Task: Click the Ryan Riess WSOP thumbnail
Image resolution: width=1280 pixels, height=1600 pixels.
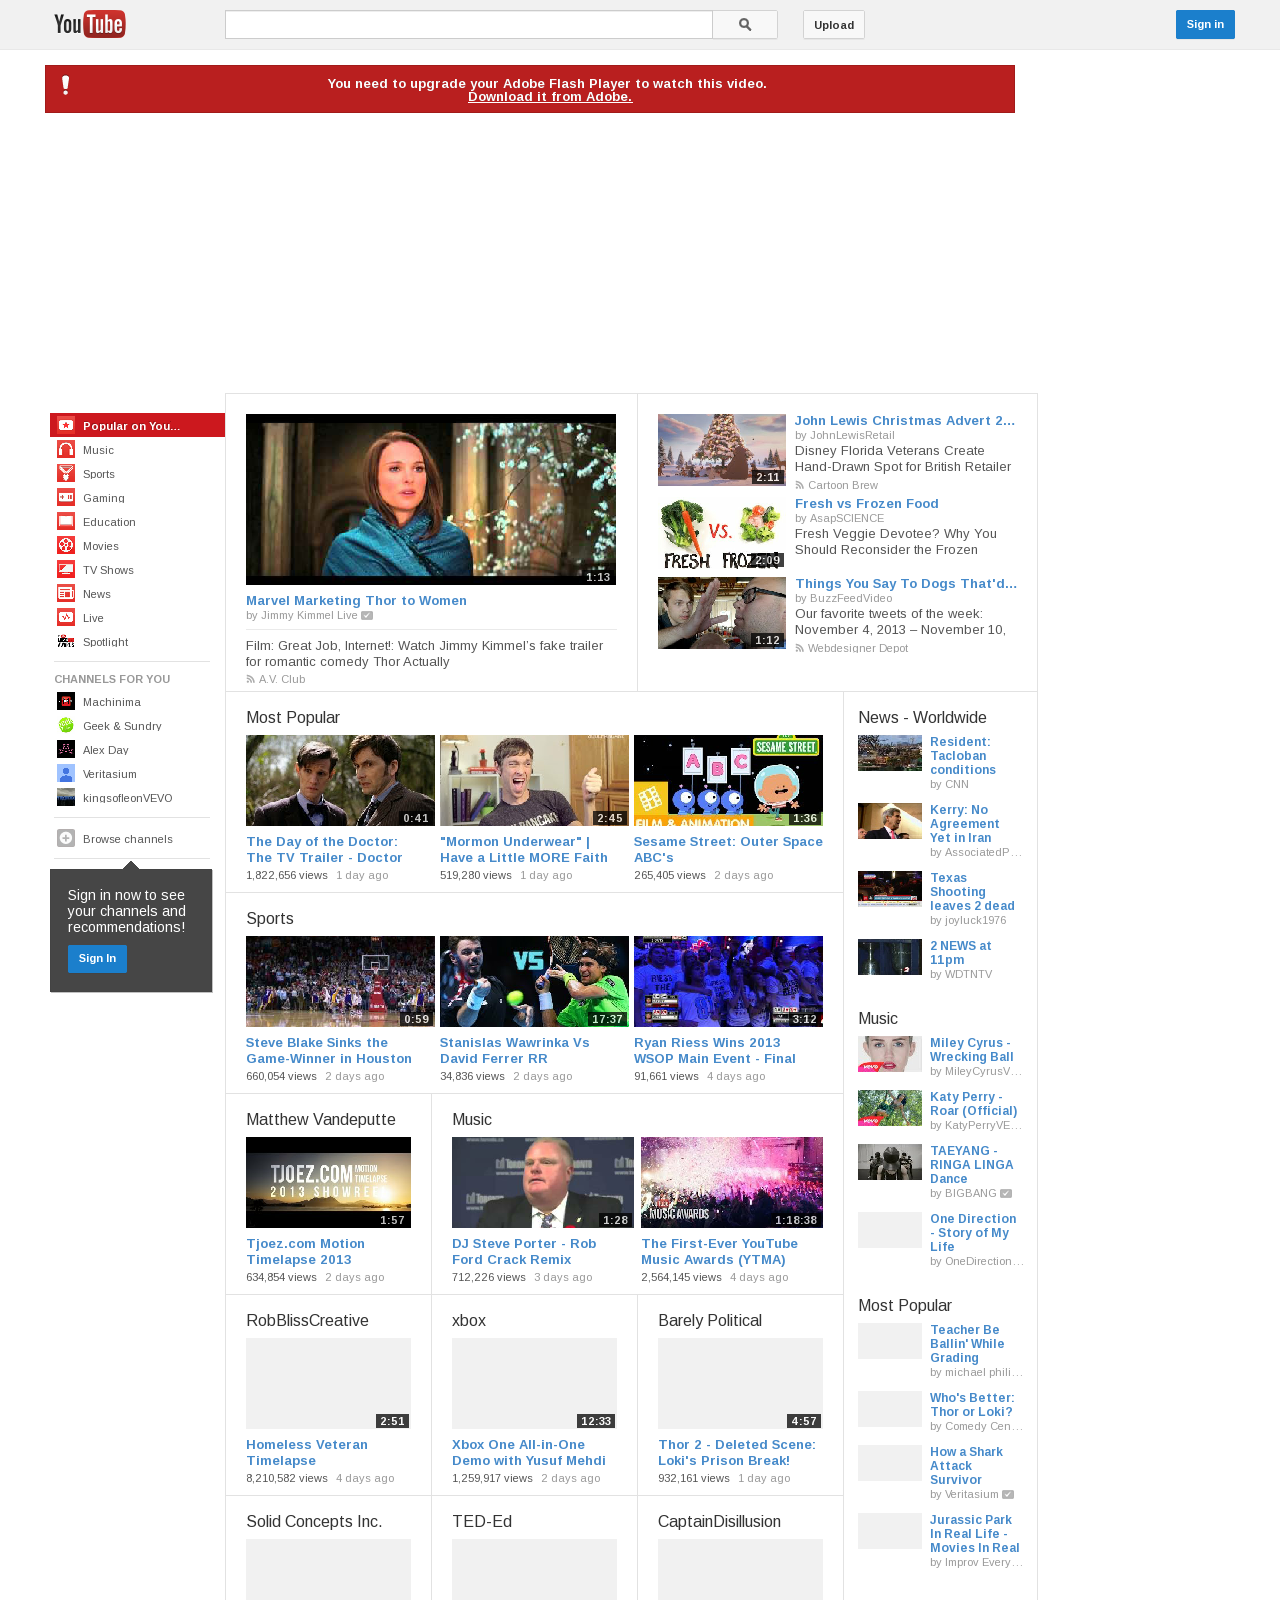Action: [x=728, y=981]
